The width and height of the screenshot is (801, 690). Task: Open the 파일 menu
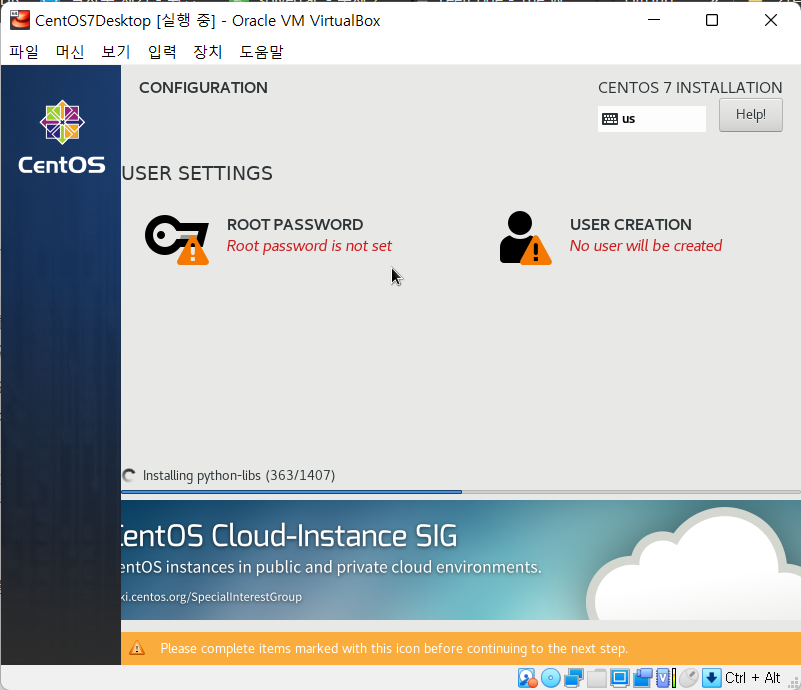[23, 52]
